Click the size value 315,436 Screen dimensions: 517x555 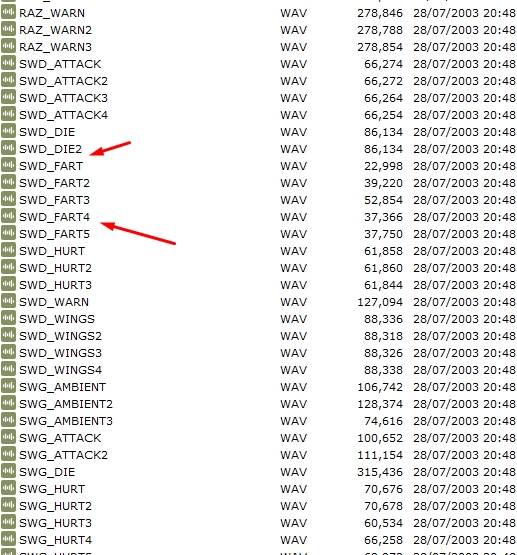(x=380, y=472)
